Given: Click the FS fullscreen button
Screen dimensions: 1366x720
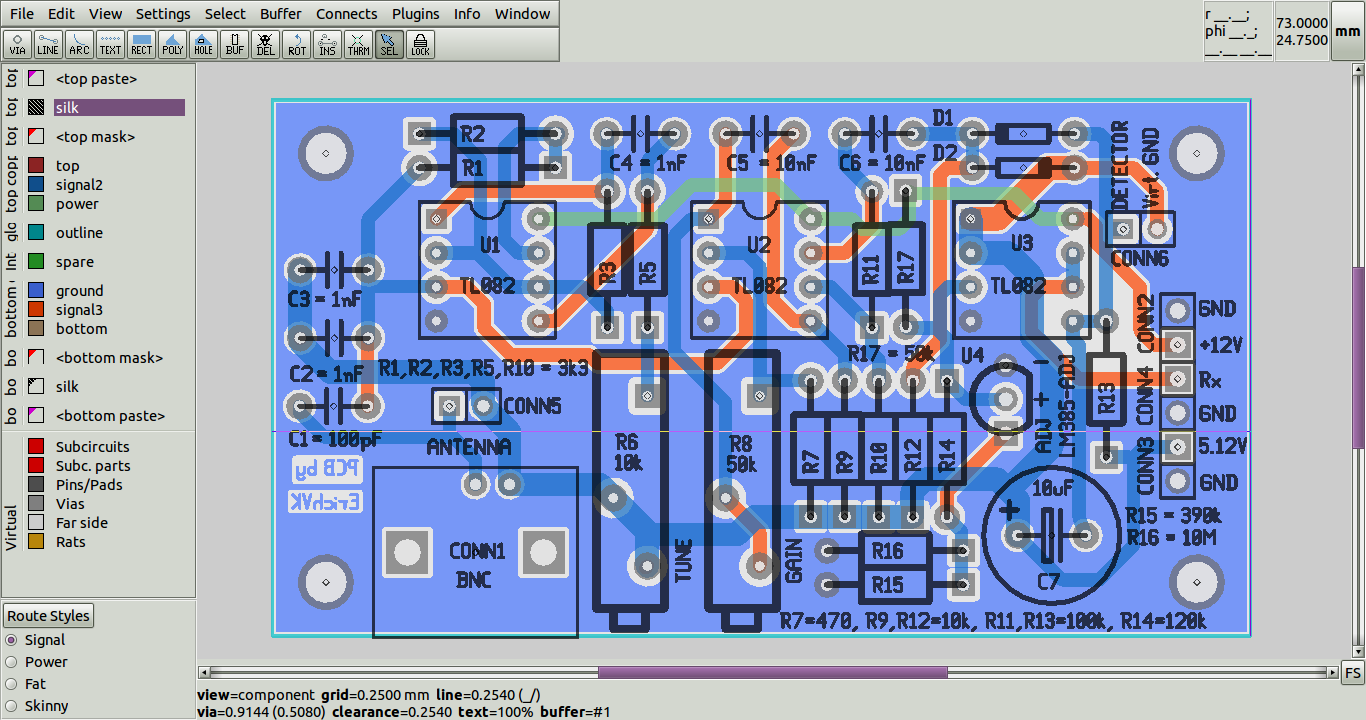Looking at the screenshot, I should [1352, 672].
